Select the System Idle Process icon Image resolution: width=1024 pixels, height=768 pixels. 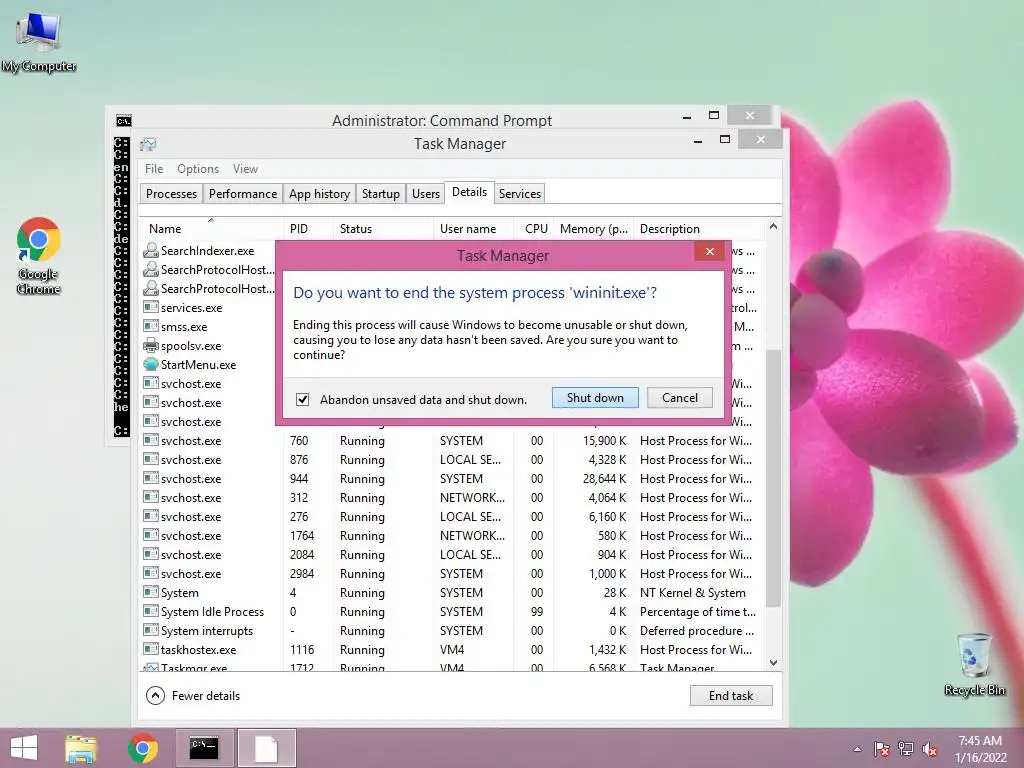click(151, 611)
